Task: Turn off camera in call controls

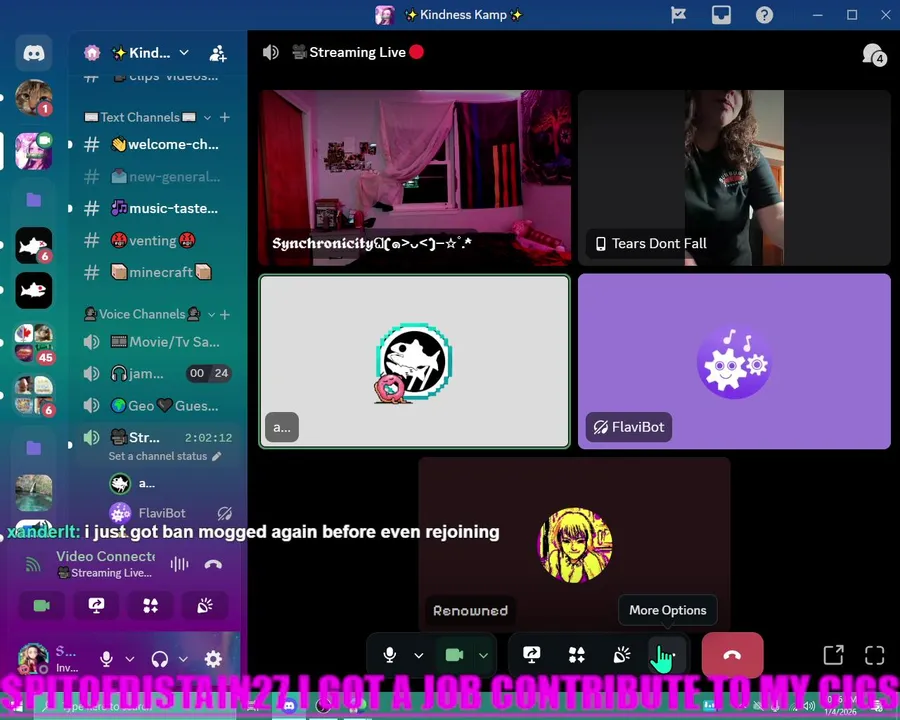Action: [455, 655]
